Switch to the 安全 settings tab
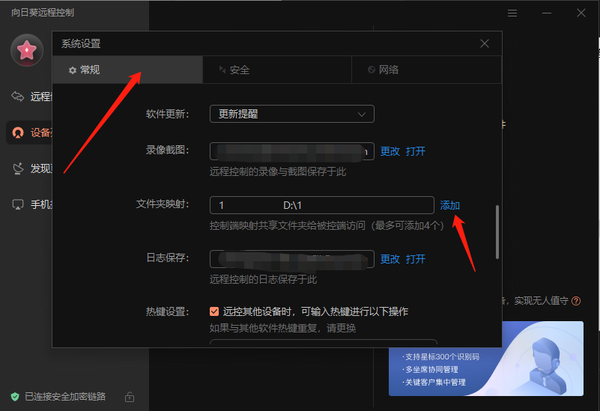 [x=277, y=70]
